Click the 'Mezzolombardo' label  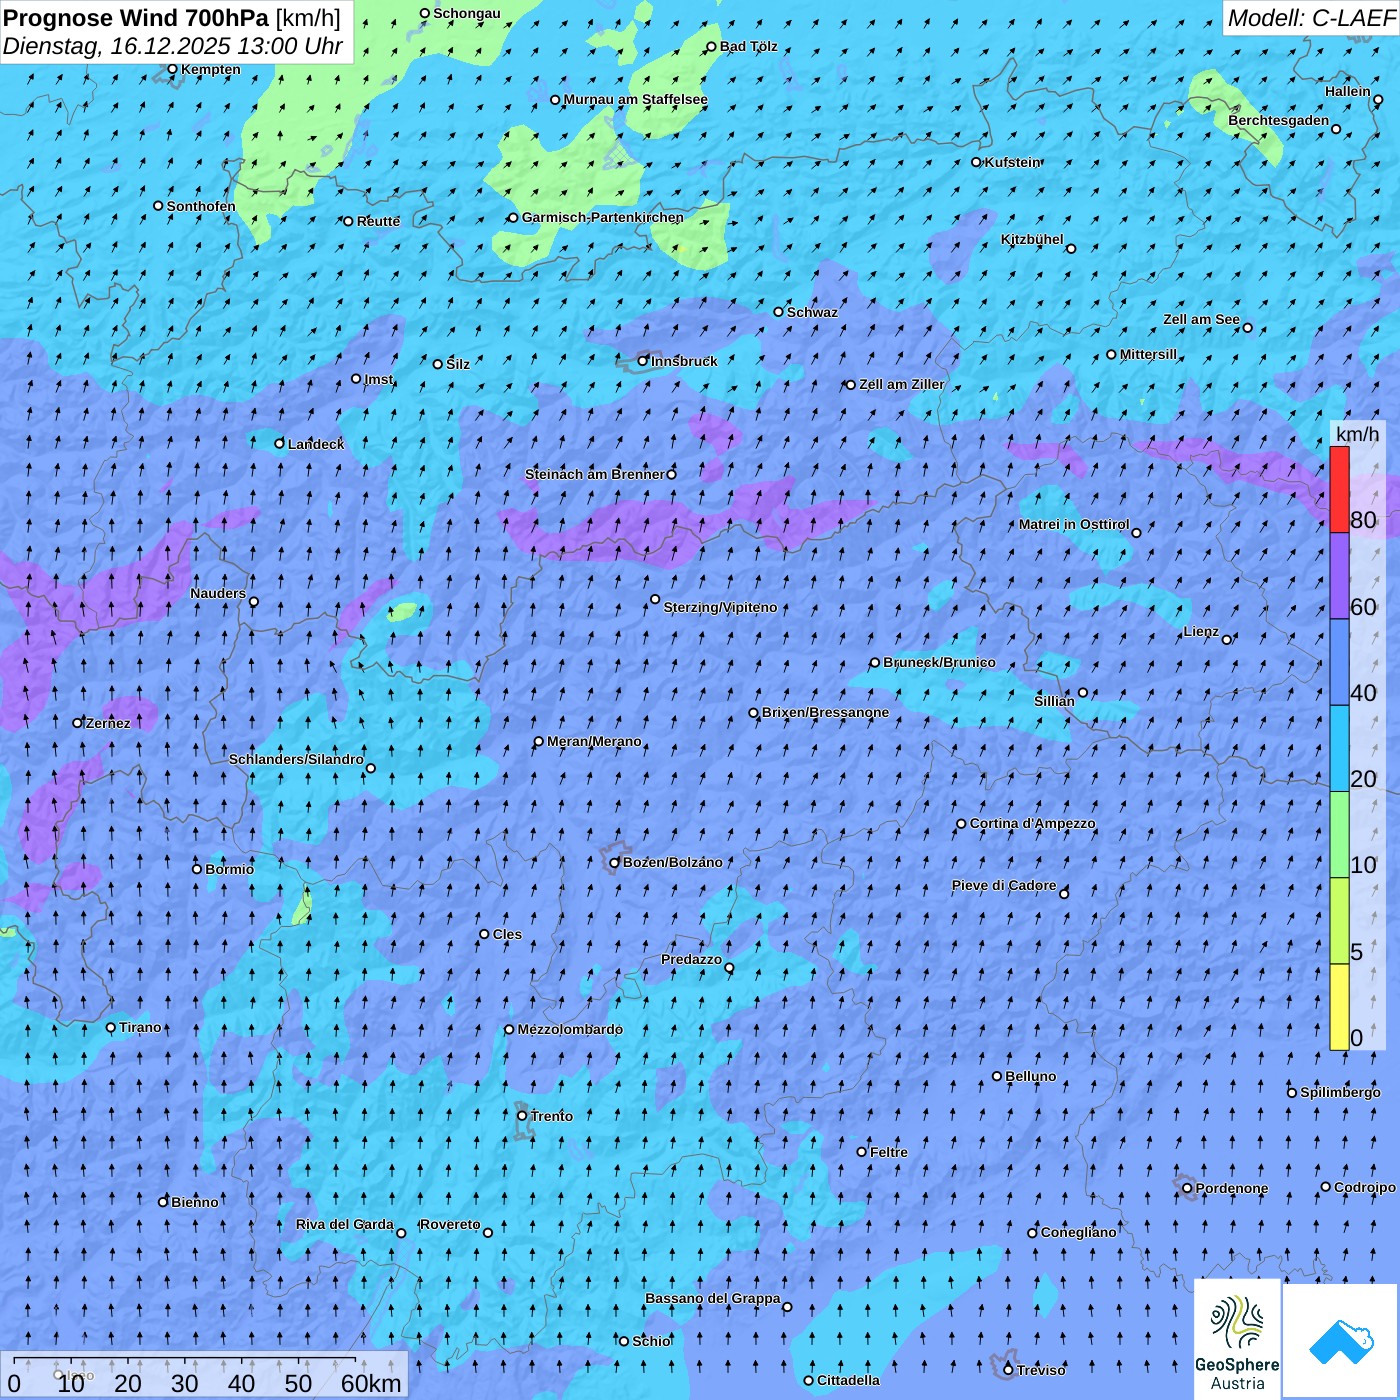[x=570, y=1029]
